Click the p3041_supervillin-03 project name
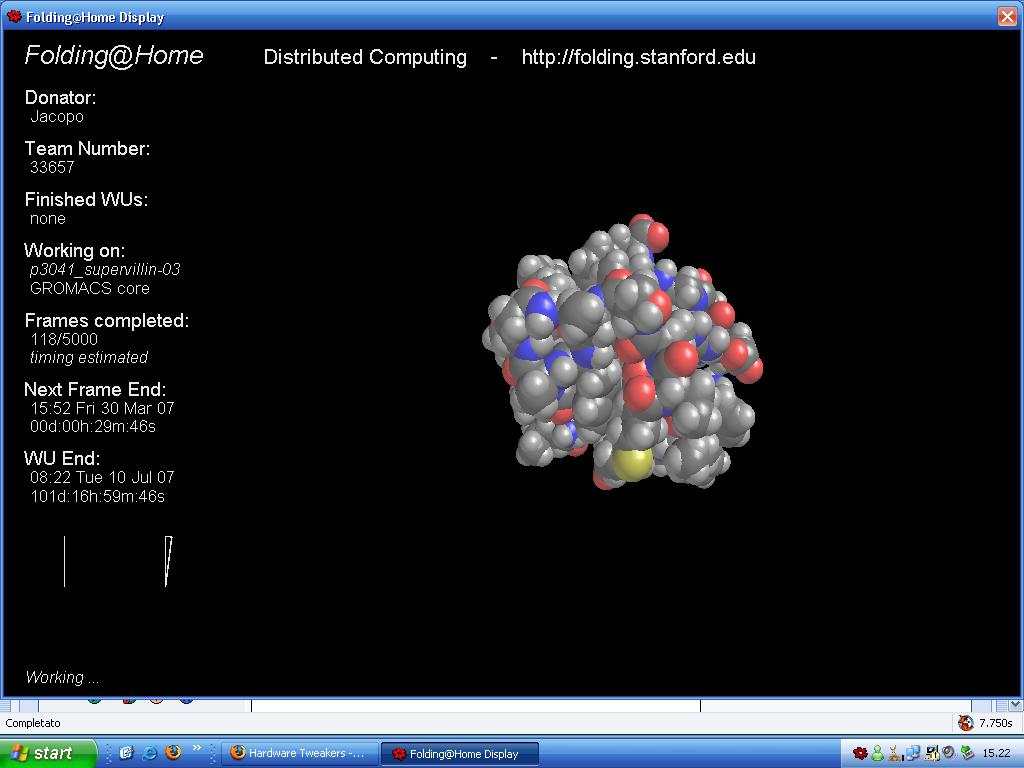The width and height of the screenshot is (1024, 768). (x=105, y=270)
